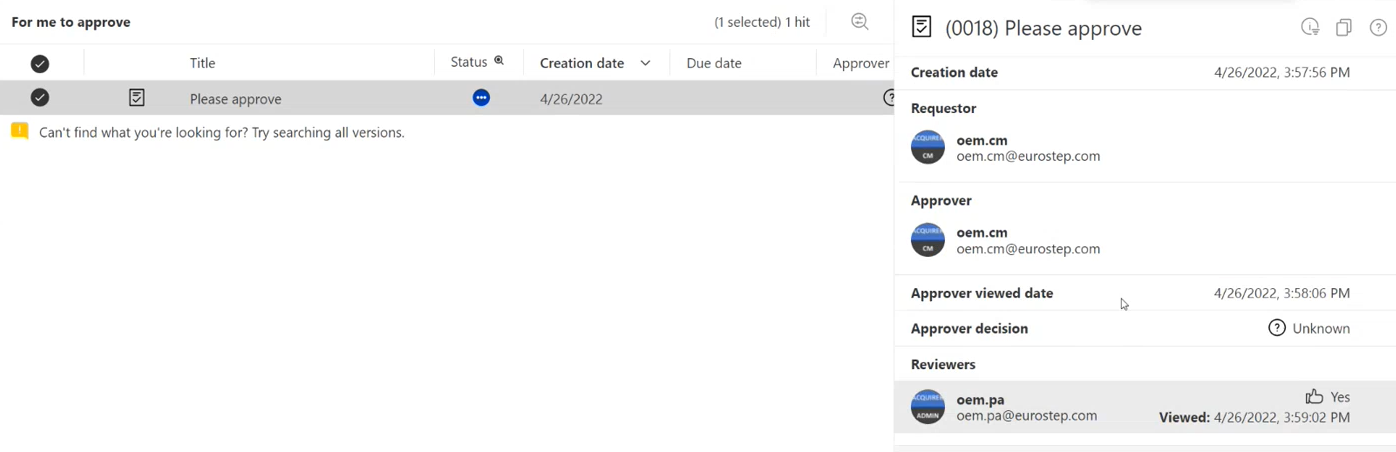Screen dimensions: 1396x452
Task: Select the oem.pa reviewer avatar
Action: click(x=928, y=407)
